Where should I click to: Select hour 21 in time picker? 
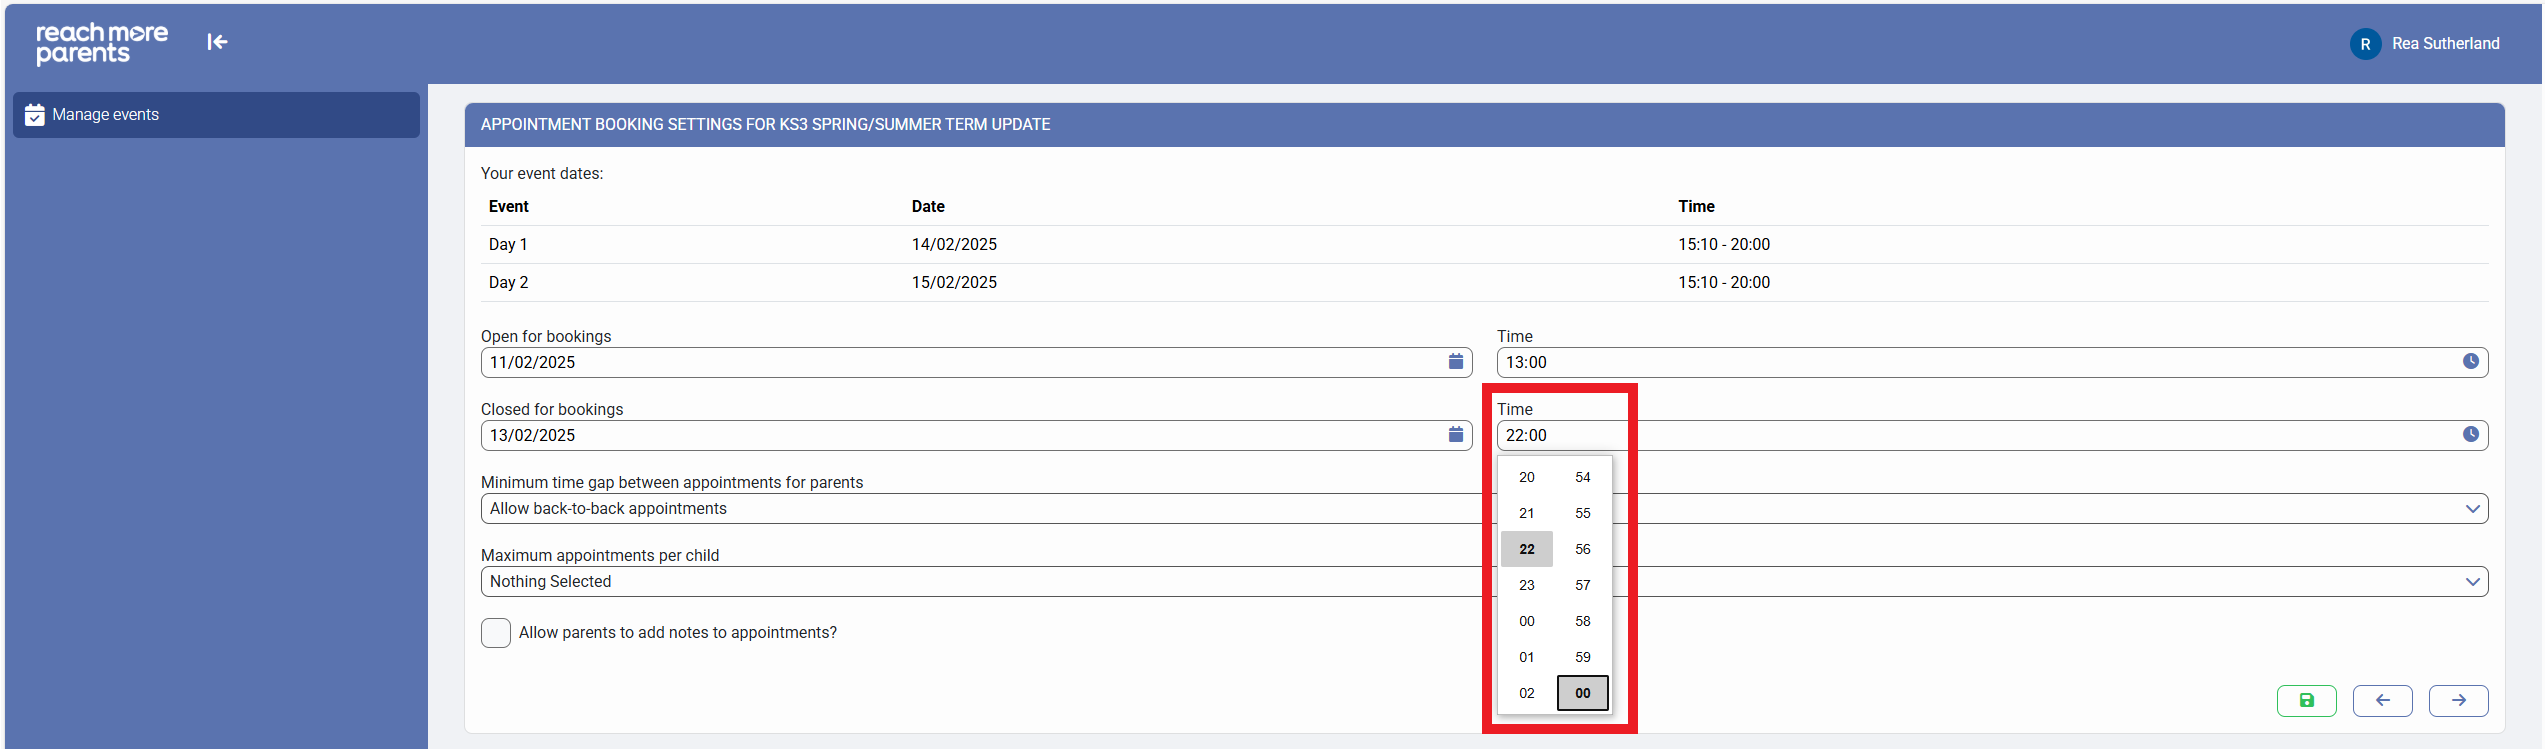[x=1526, y=513]
